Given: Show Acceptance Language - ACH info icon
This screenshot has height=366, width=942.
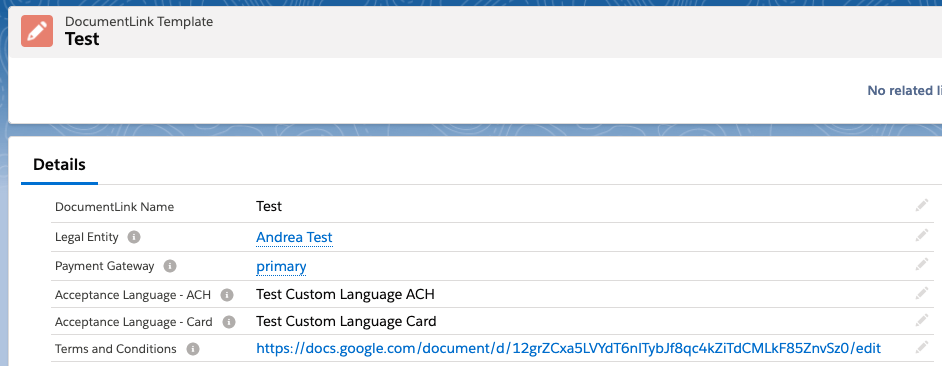Looking at the screenshot, I should tap(226, 295).
